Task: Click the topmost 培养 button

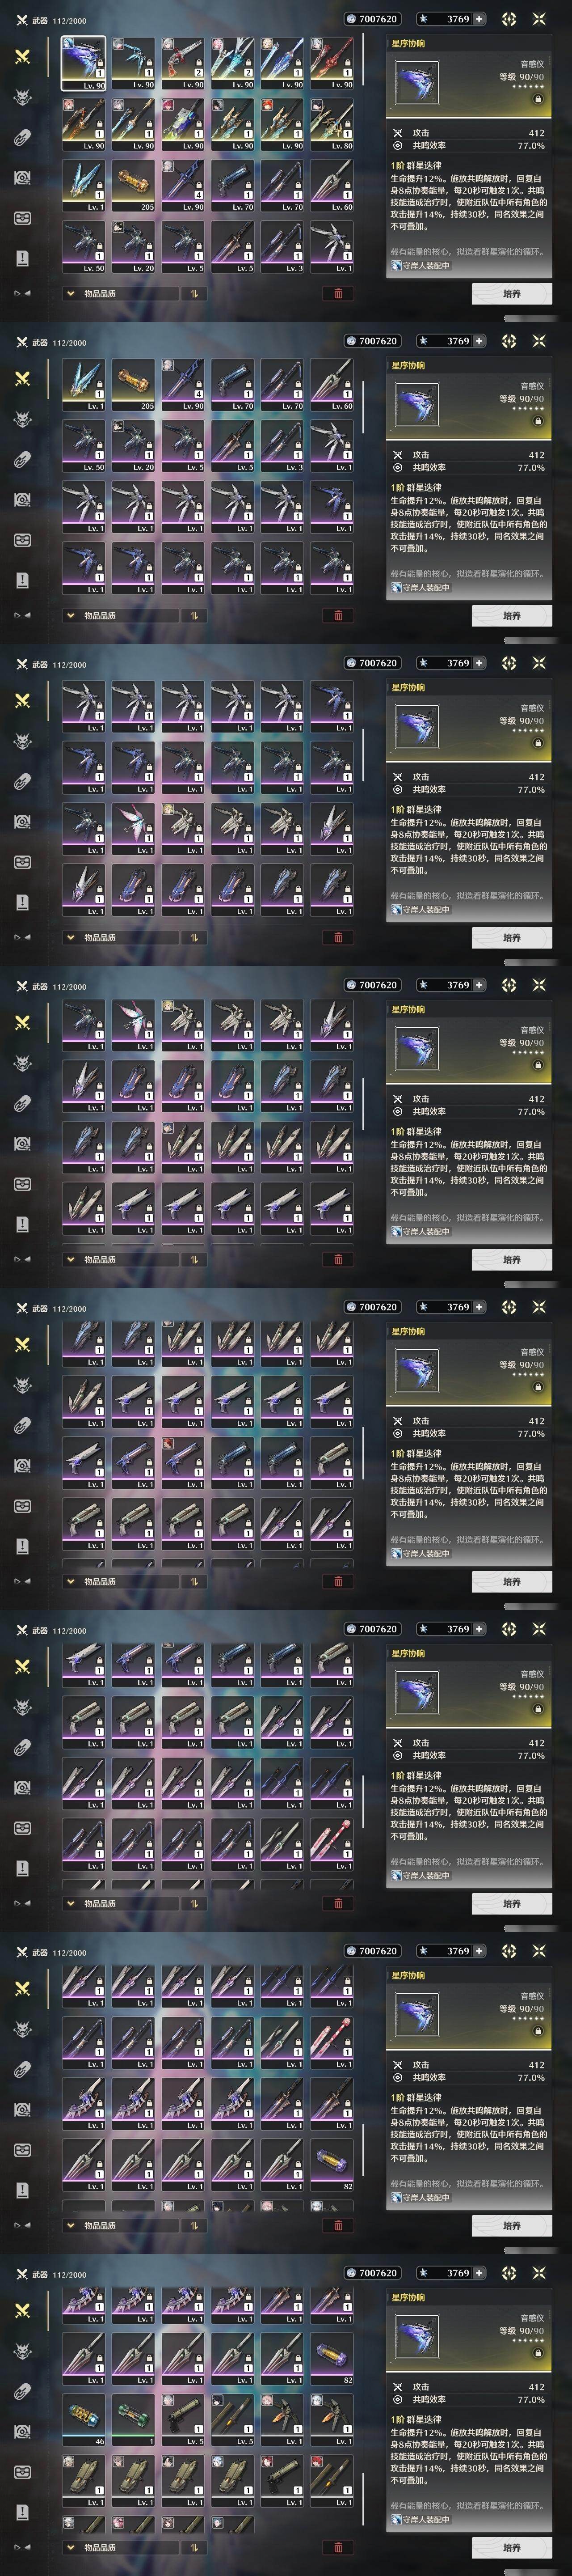Action: 511,294
